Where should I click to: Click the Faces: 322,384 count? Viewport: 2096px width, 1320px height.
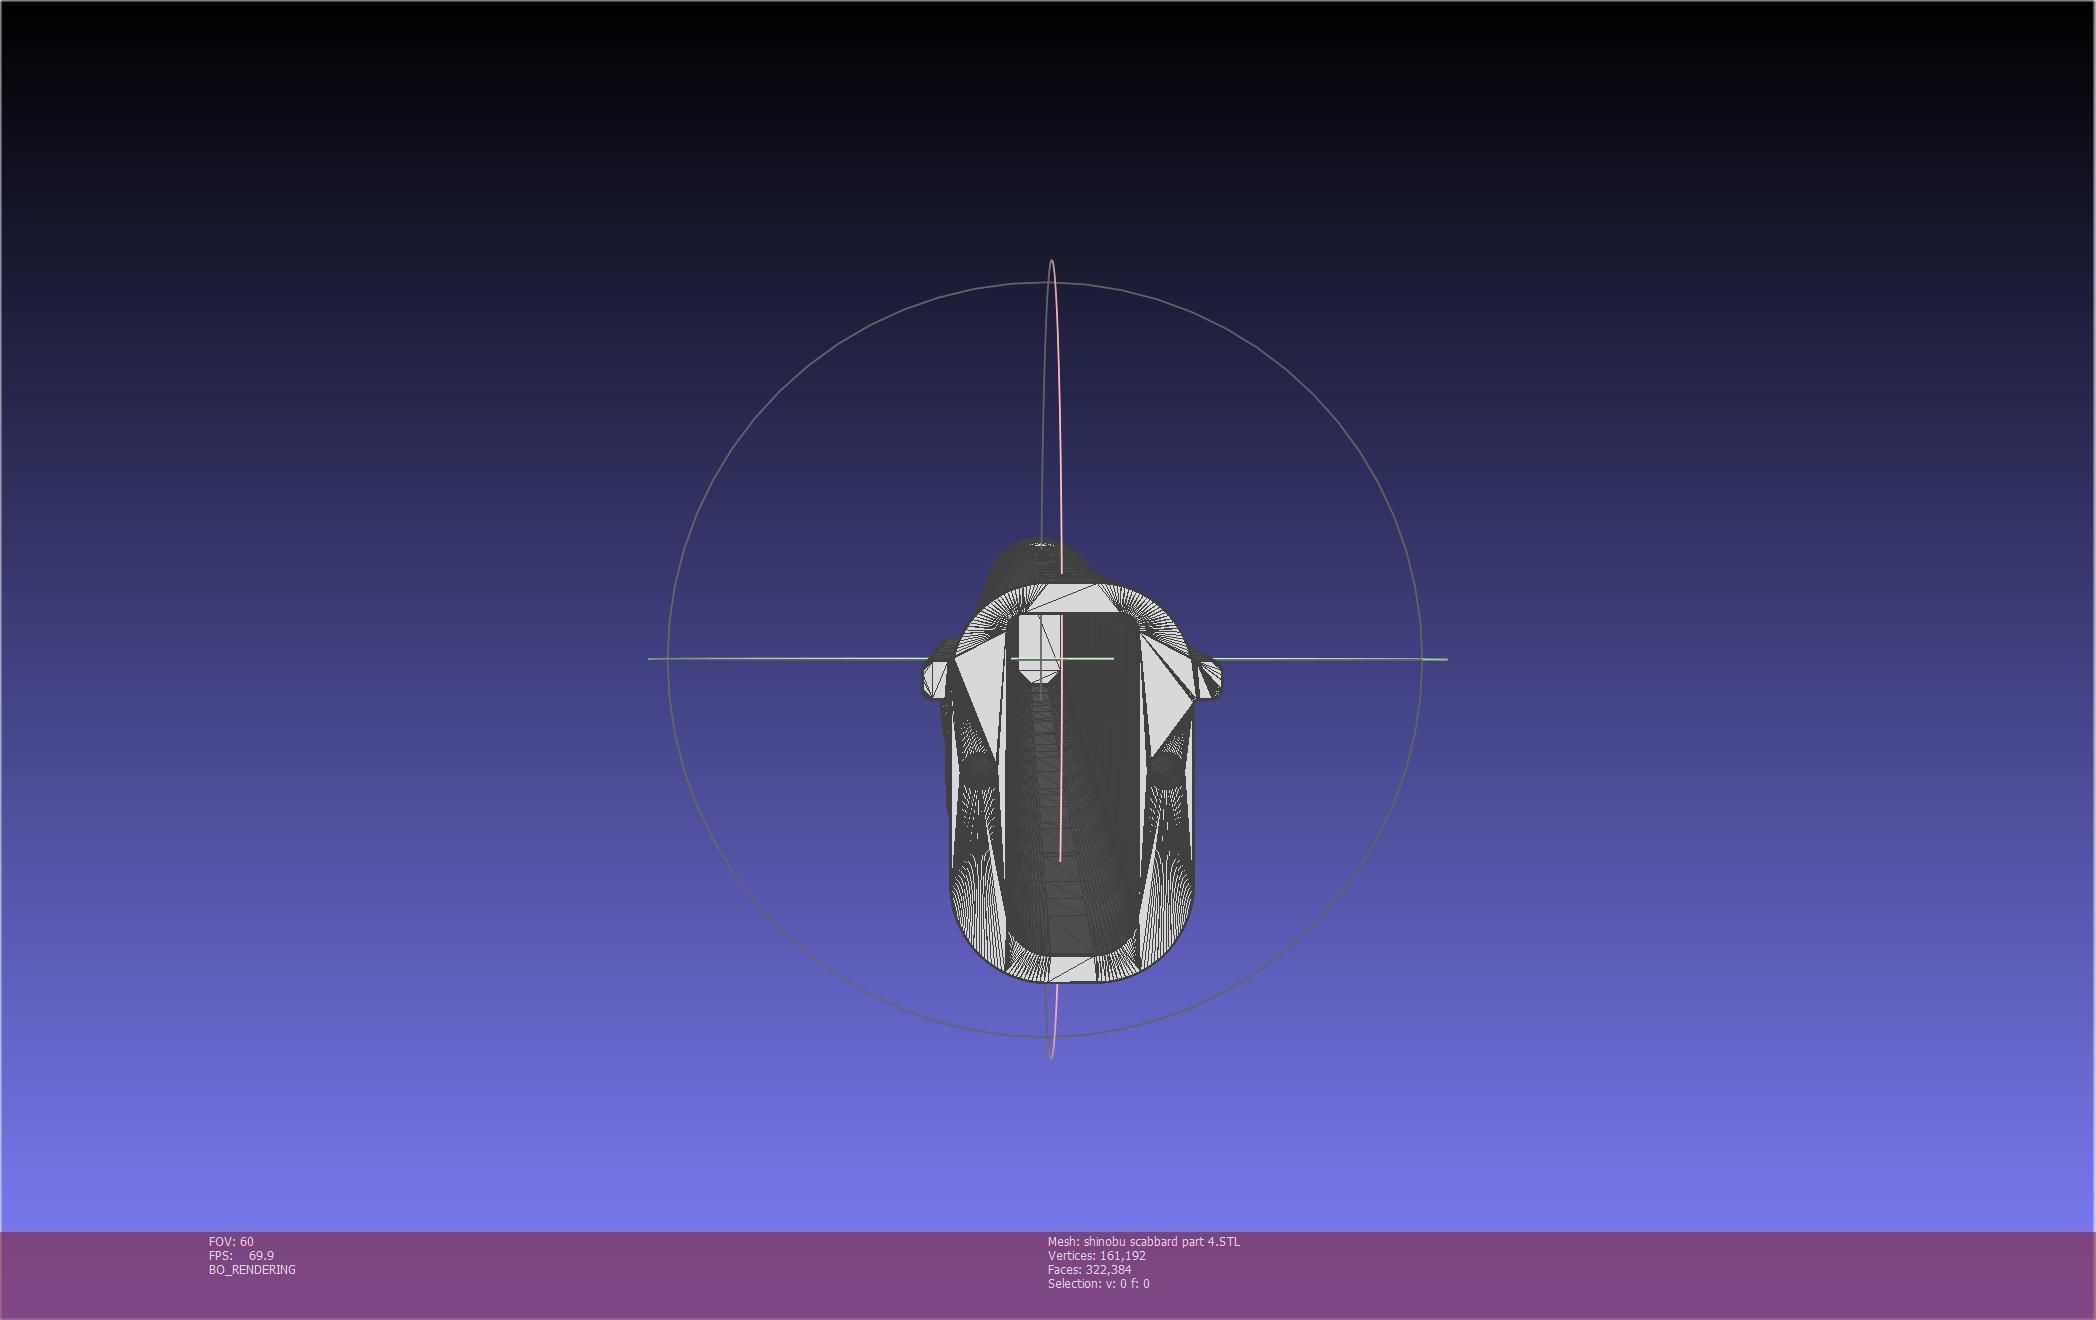tap(1089, 1269)
